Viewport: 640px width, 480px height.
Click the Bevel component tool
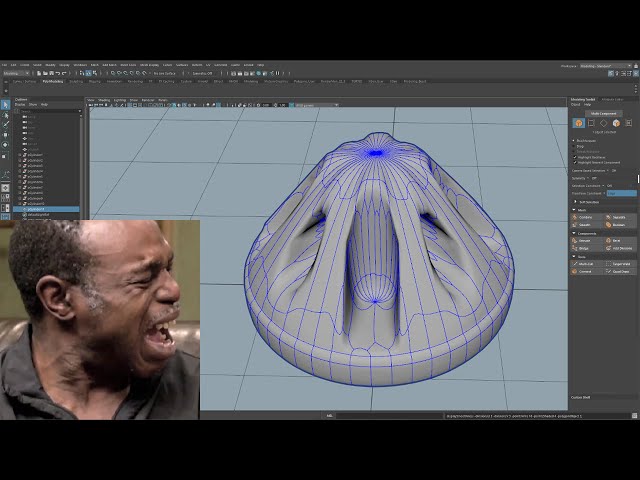tap(619, 241)
